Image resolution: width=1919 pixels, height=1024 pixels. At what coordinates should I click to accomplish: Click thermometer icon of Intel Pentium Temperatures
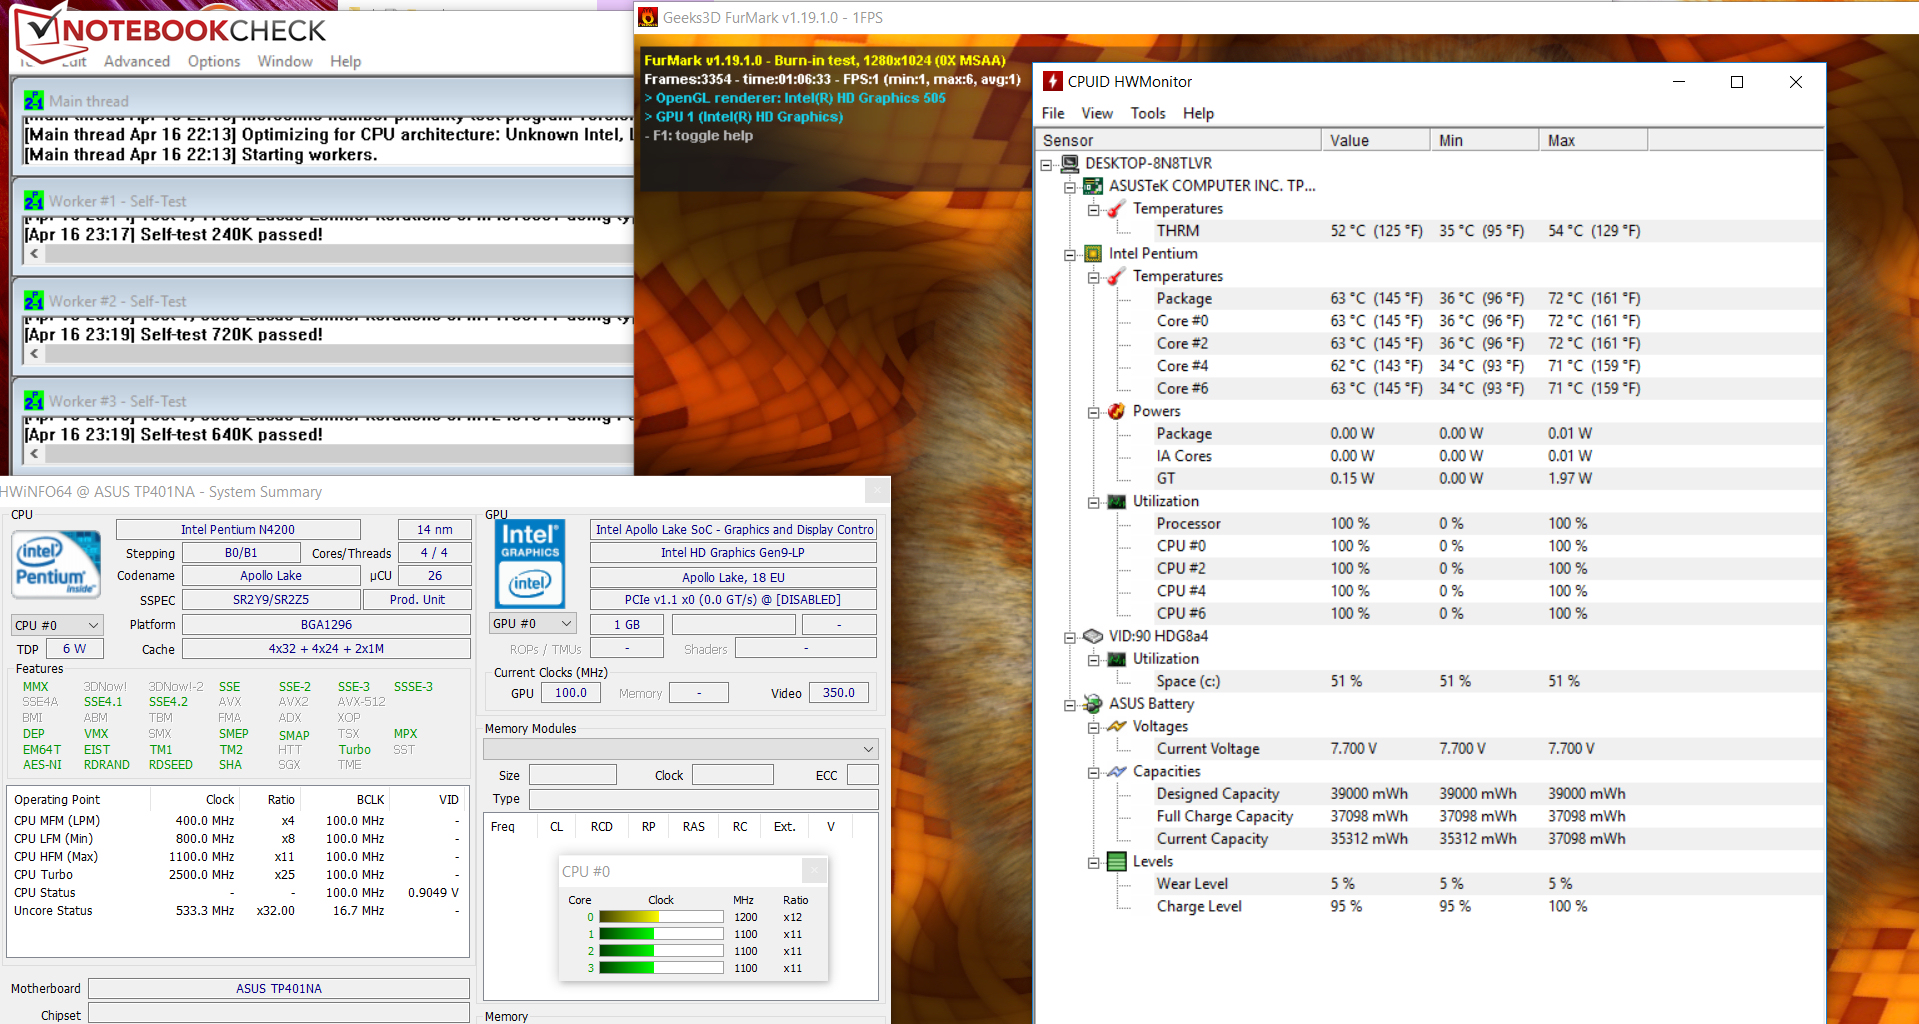coord(1117,276)
